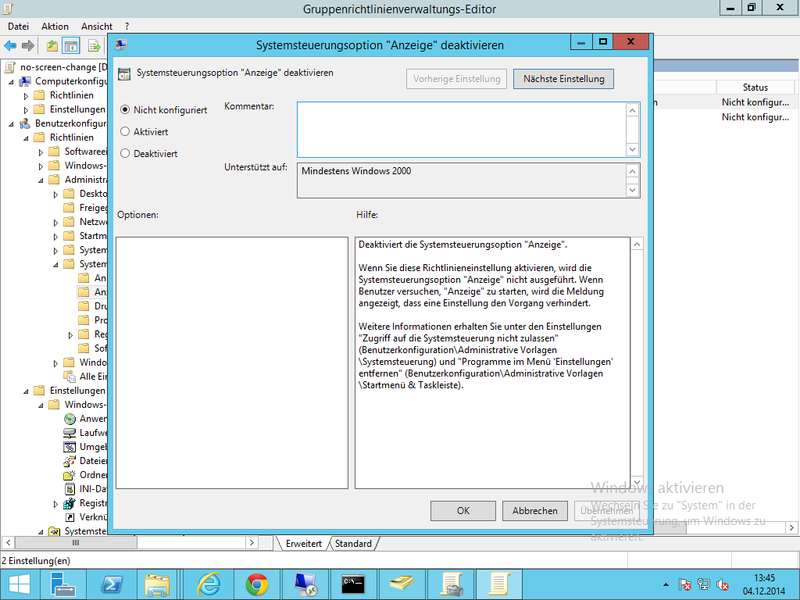This screenshot has width=800, height=600.
Task: Open Google Chrome from the taskbar
Action: [x=257, y=583]
